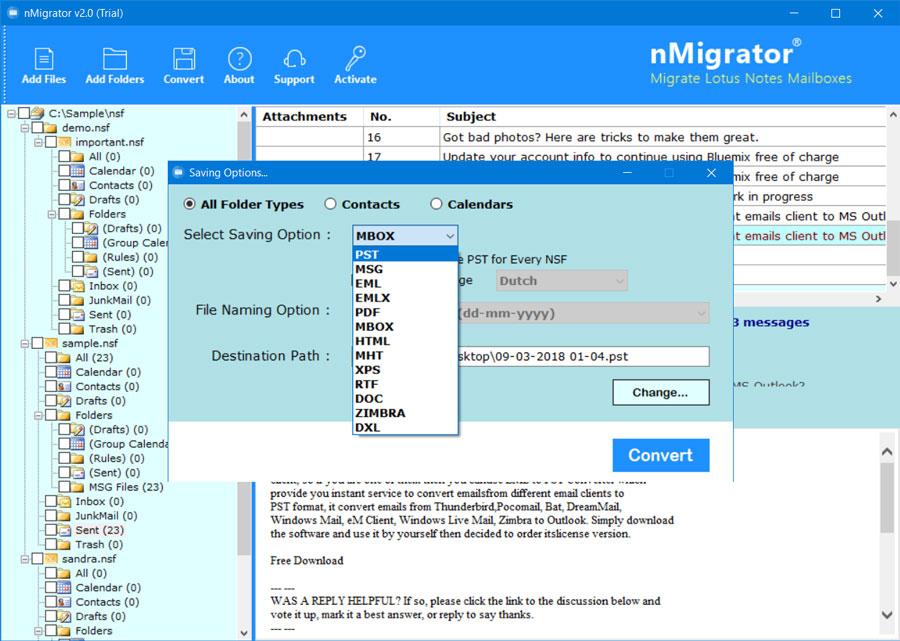
Task: Collapse the sandra.nsf tree node
Action: pos(25,559)
